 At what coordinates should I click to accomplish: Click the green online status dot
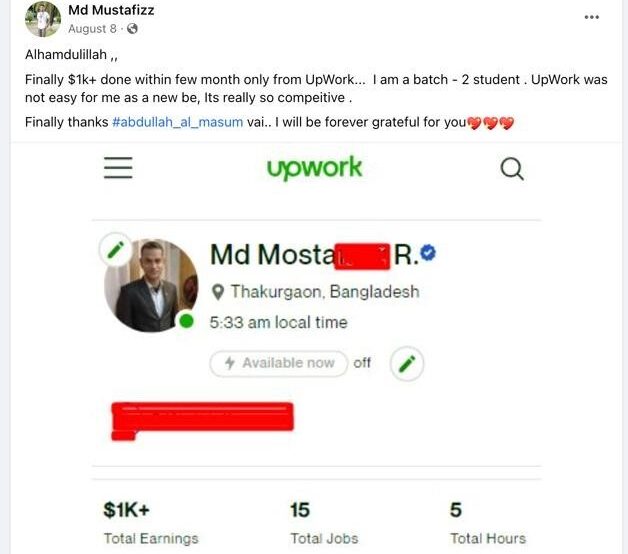[186, 321]
